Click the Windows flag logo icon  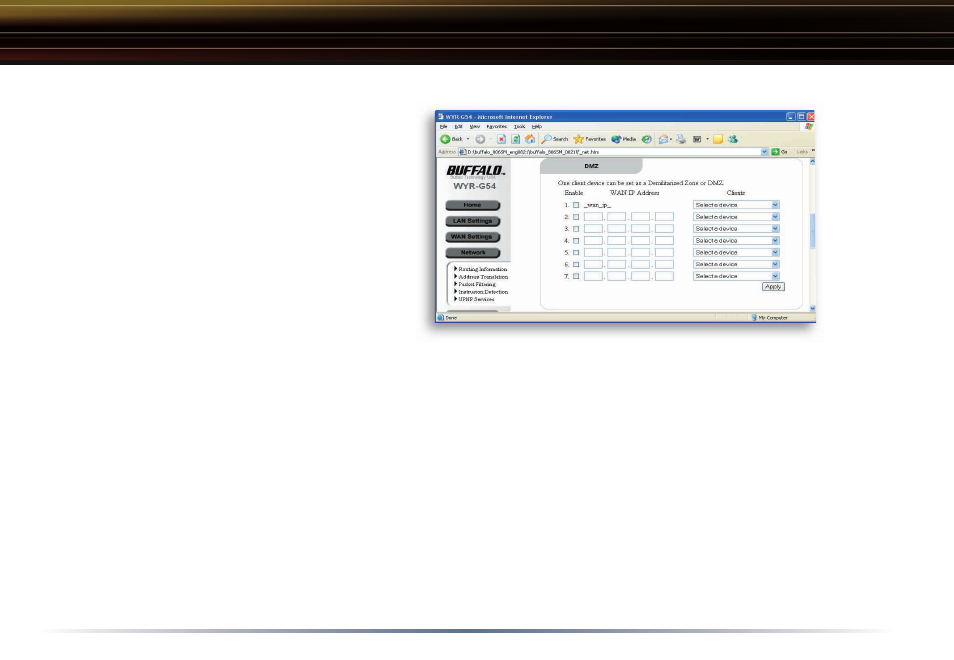pyautogui.click(x=809, y=127)
